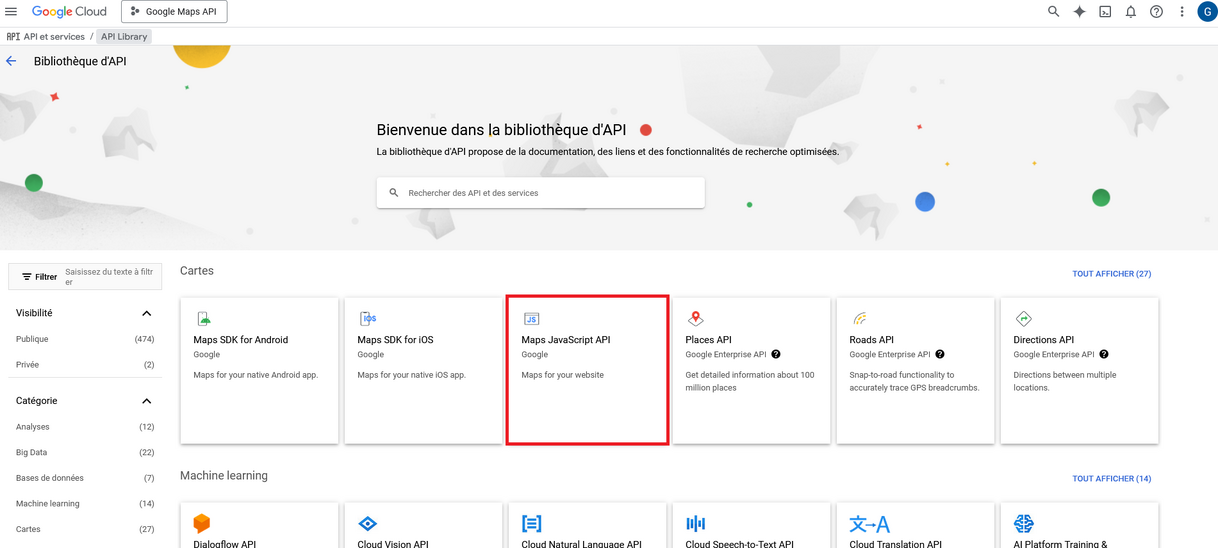
Task: Open the hamburger navigation menu
Action: click(11, 12)
